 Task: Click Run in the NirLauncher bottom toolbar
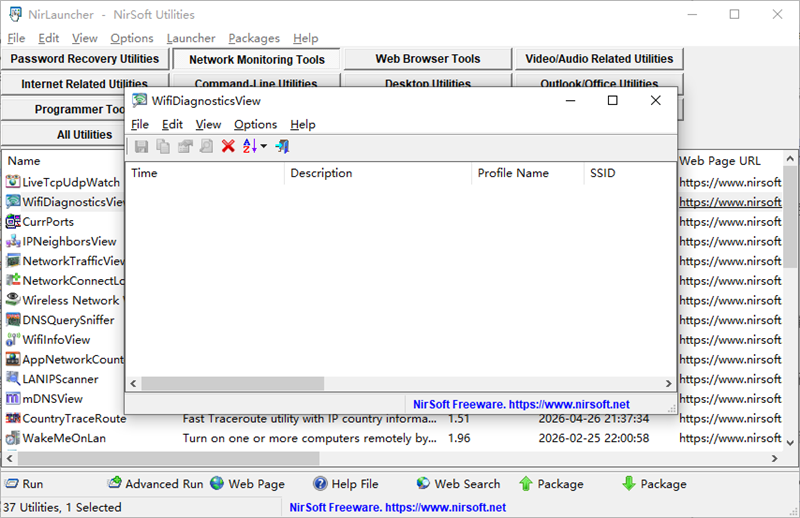[24, 484]
